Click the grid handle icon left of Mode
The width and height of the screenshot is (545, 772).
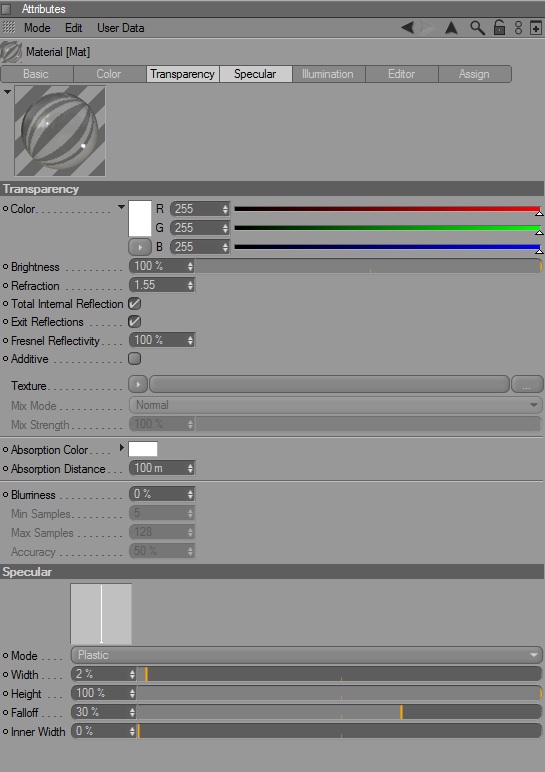[9, 28]
